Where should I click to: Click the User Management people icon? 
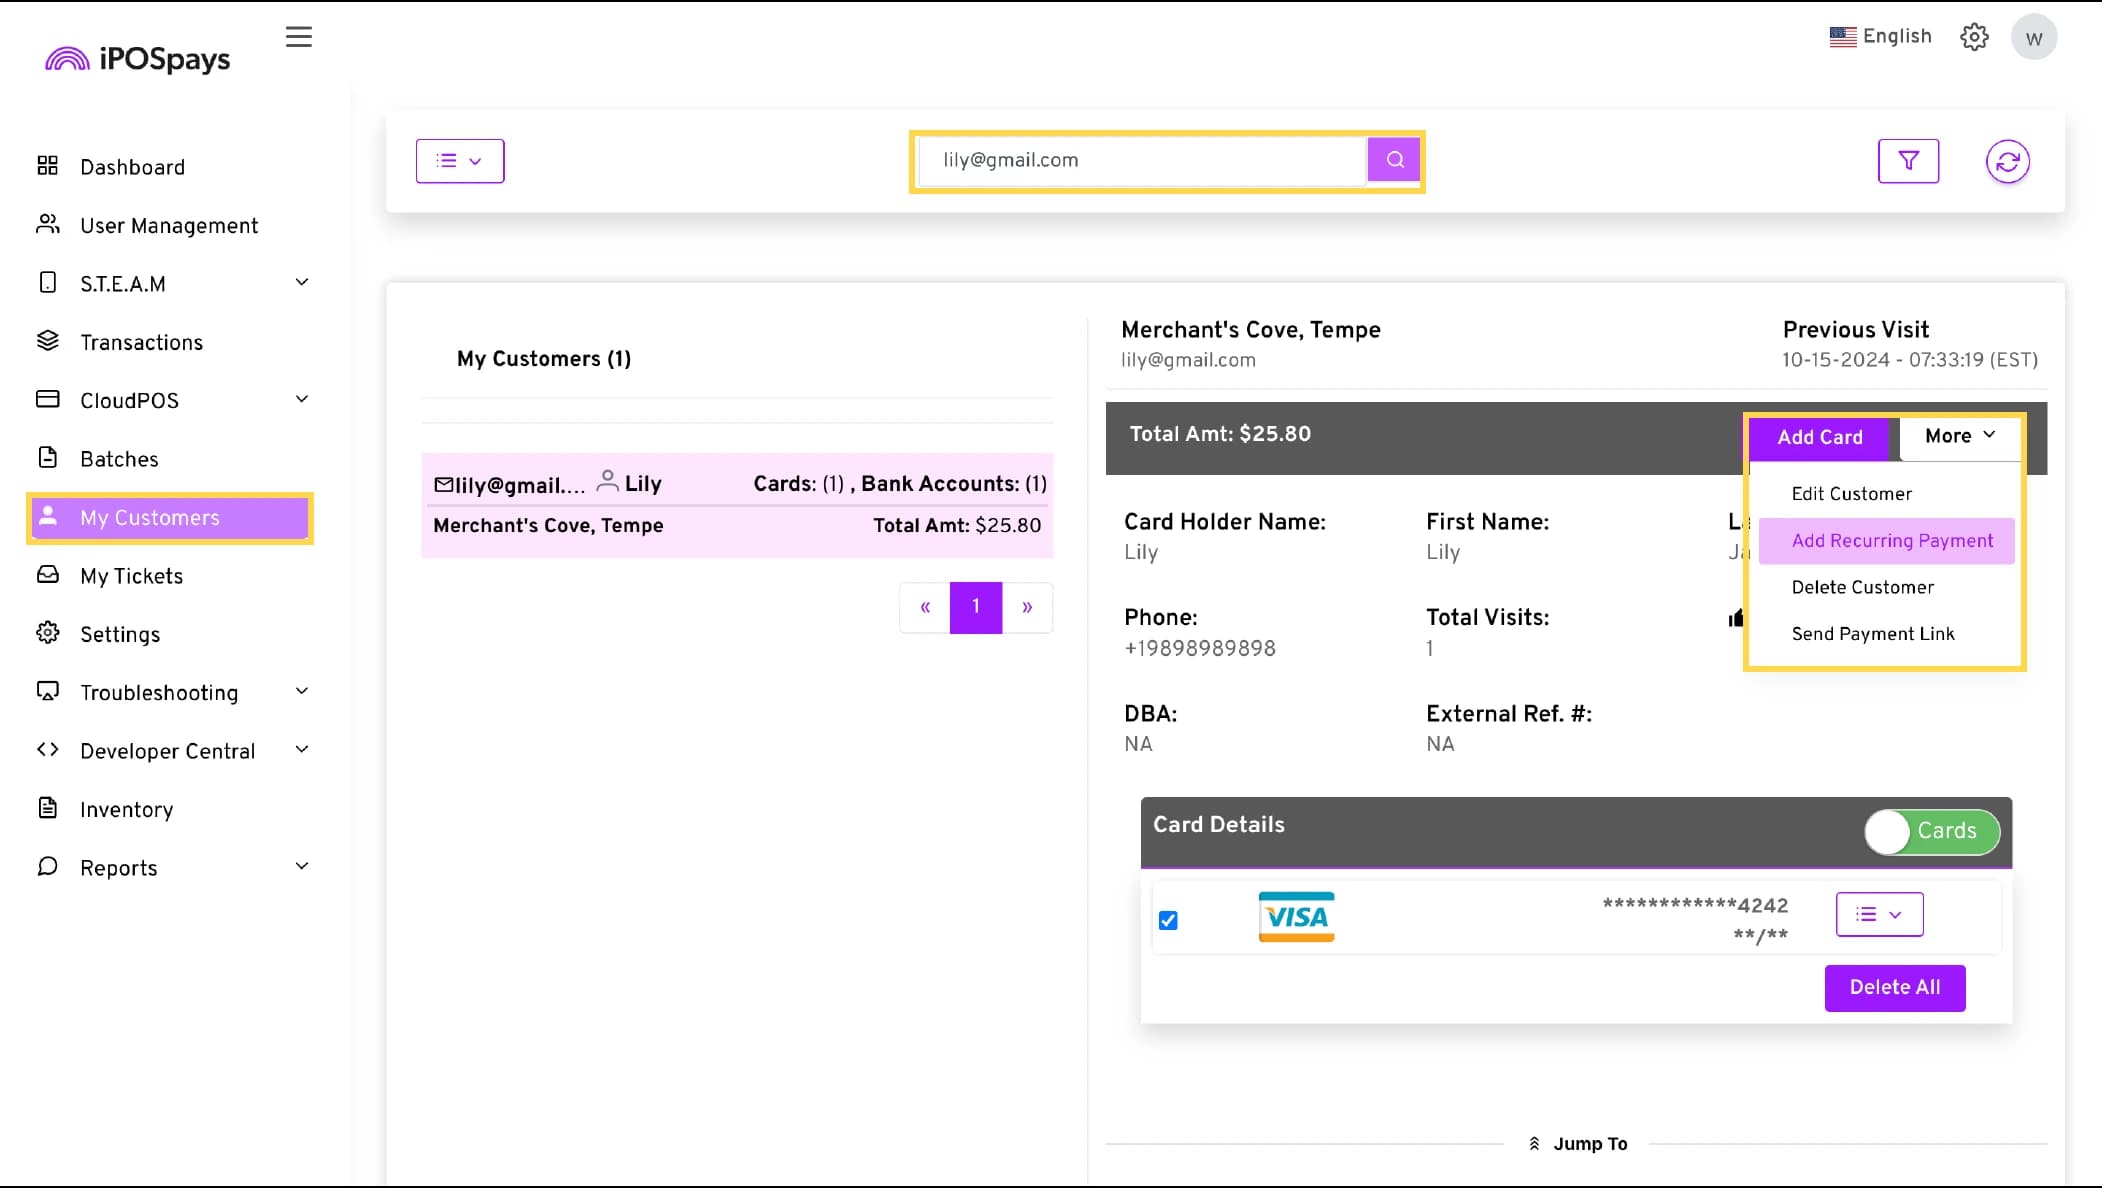(x=47, y=223)
